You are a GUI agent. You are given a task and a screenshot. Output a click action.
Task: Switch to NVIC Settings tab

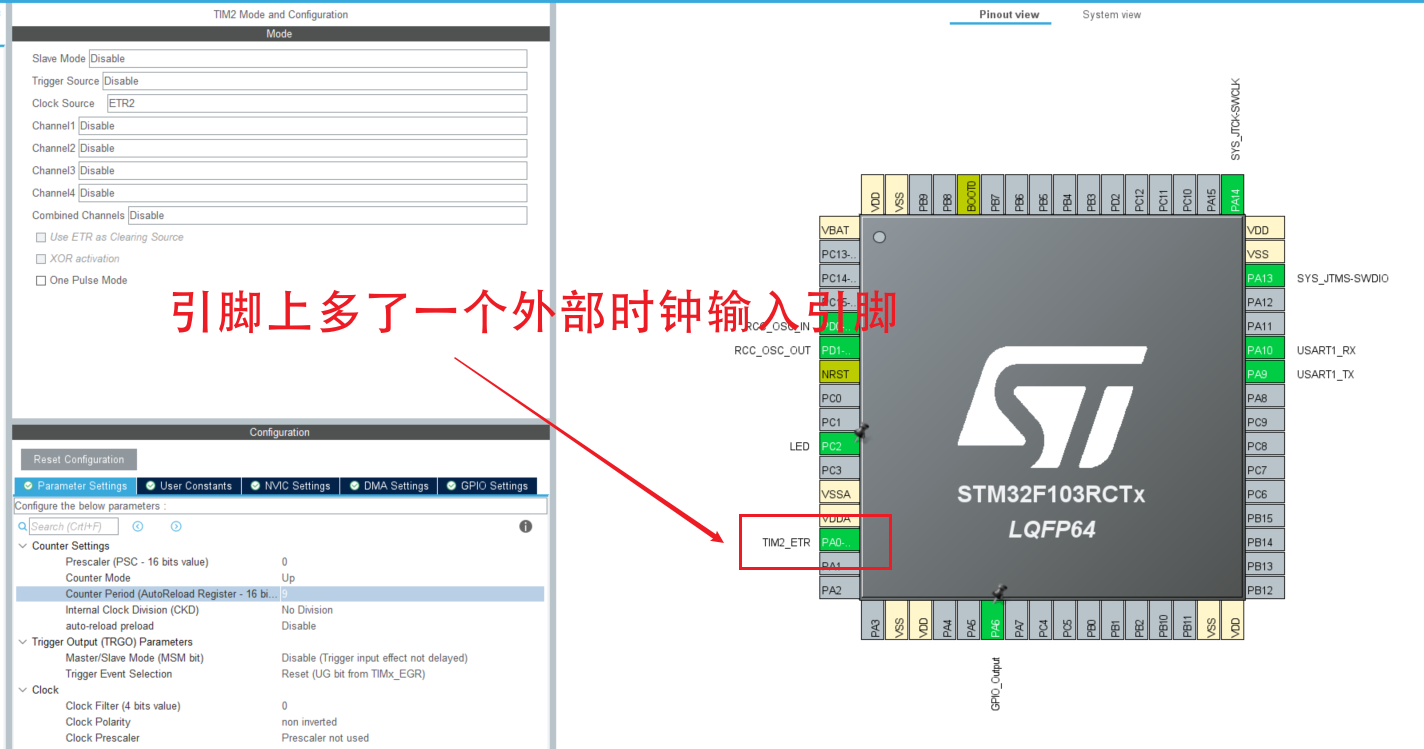(290, 486)
